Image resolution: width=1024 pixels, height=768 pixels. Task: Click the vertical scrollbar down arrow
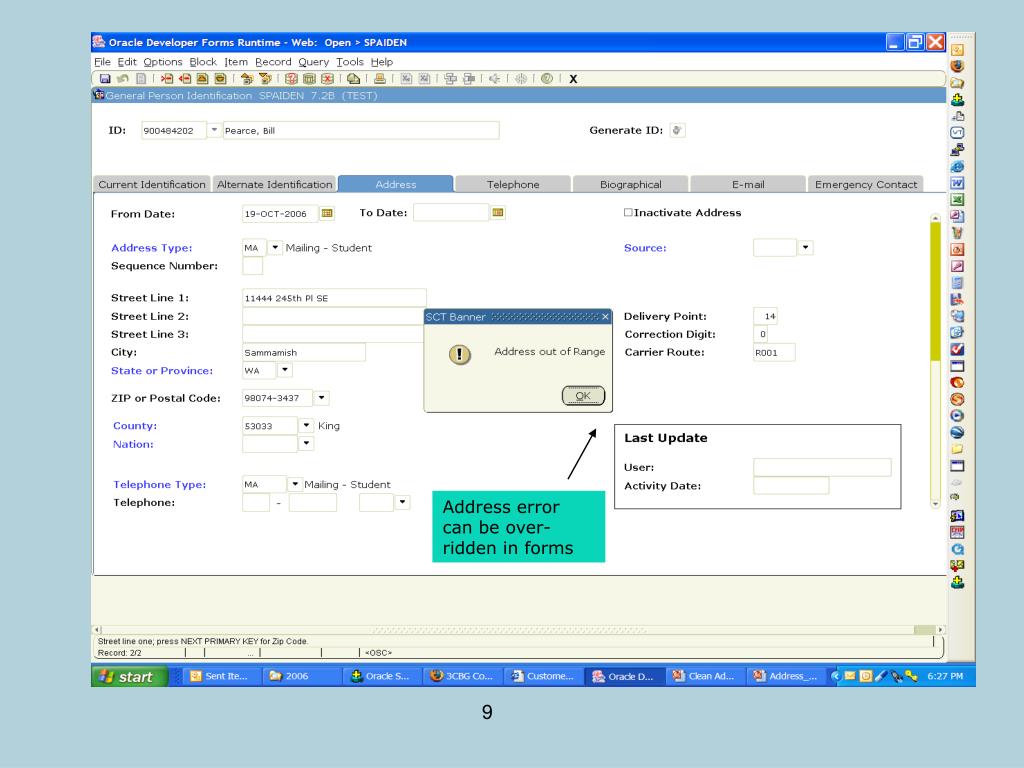(x=935, y=504)
